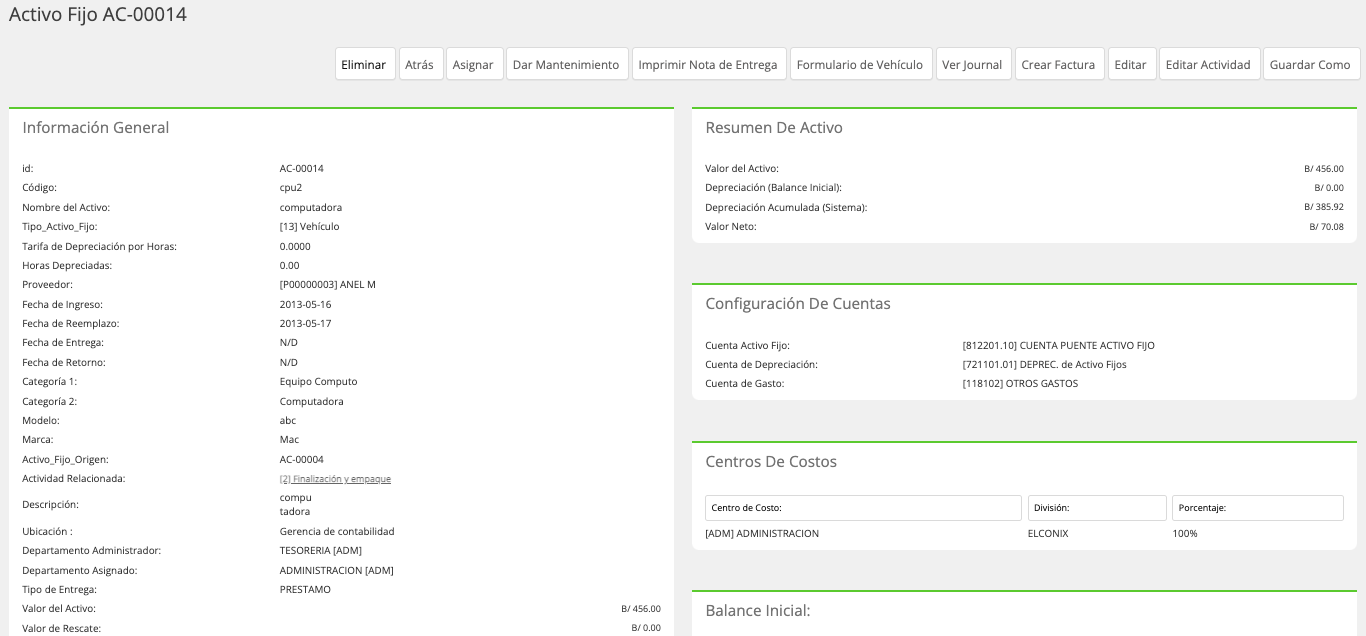
Task: Select the Gerencia de contabilidad location value
Action: pyautogui.click(x=337, y=532)
